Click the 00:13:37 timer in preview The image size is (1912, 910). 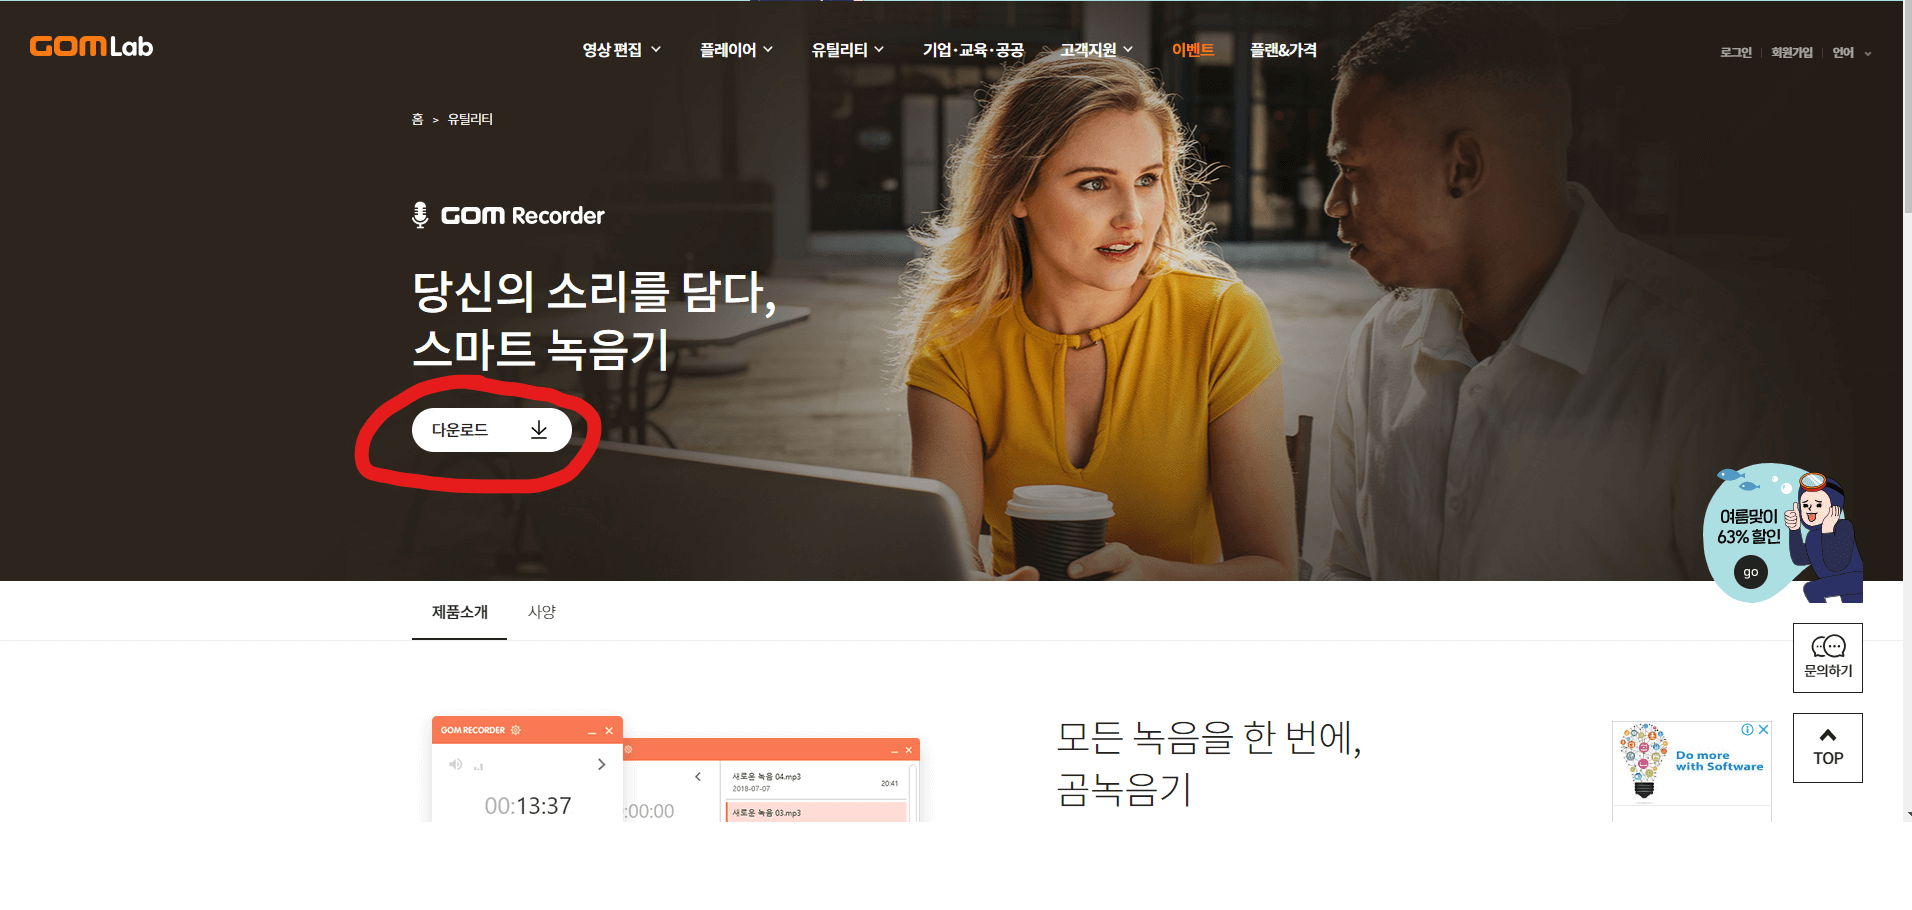(x=528, y=806)
